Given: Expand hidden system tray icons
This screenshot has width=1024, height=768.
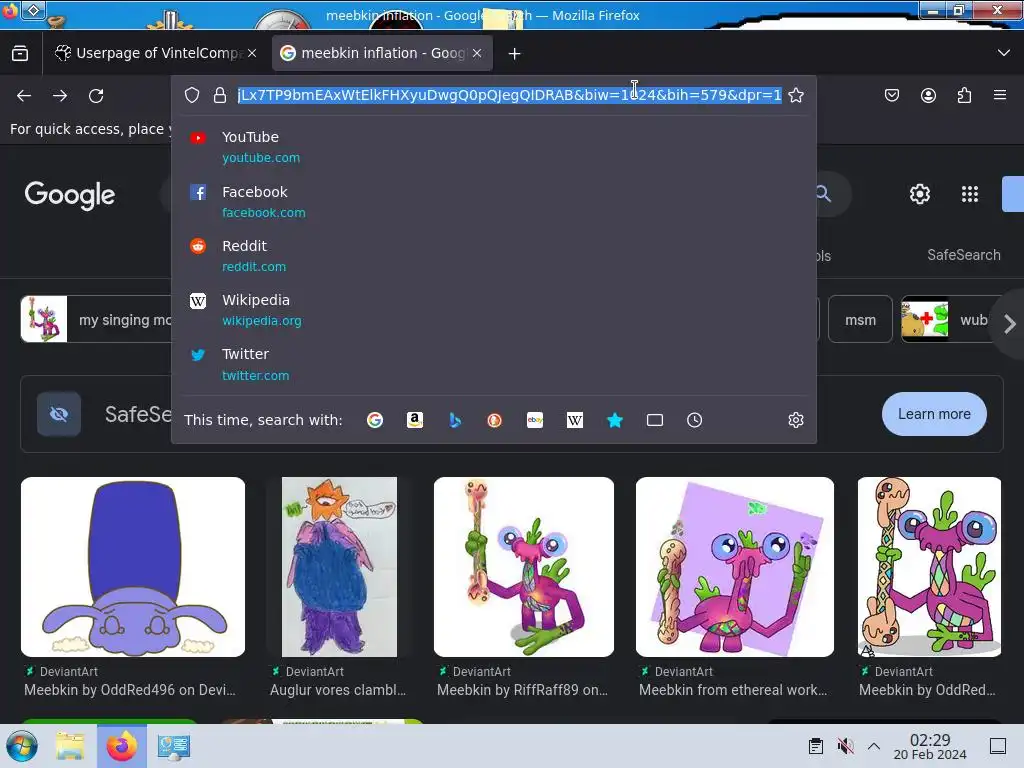Looking at the screenshot, I should pyautogui.click(x=874, y=746).
